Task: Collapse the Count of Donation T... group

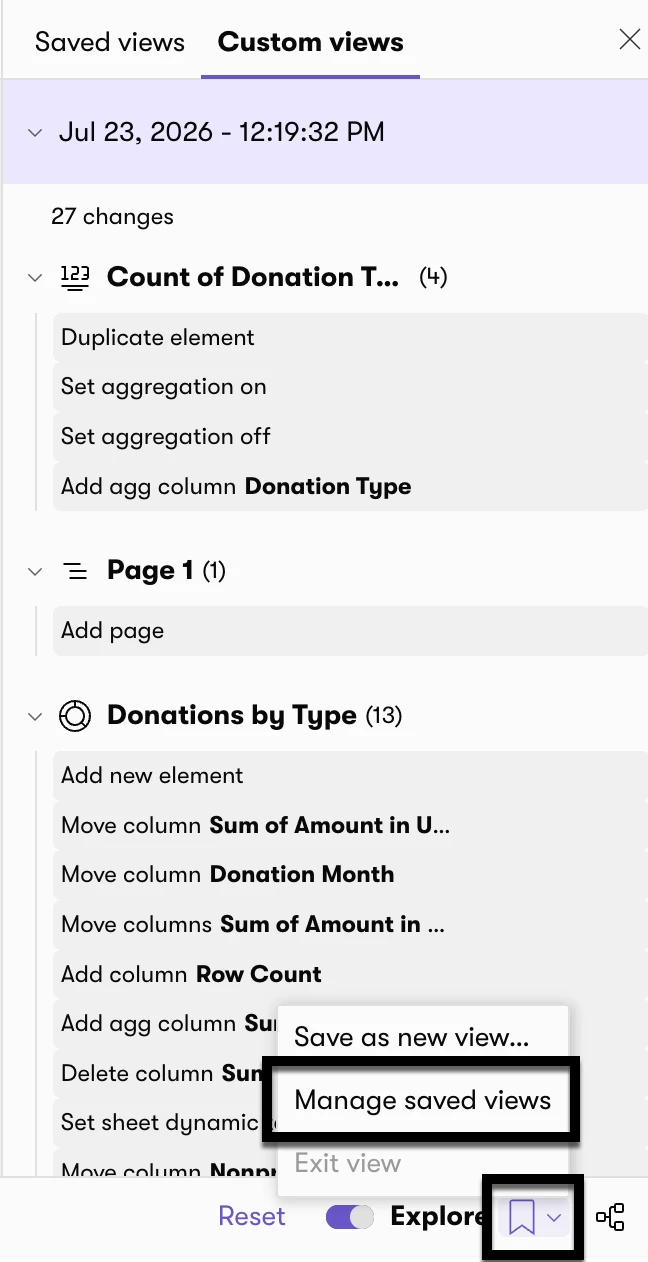Action: coord(35,277)
